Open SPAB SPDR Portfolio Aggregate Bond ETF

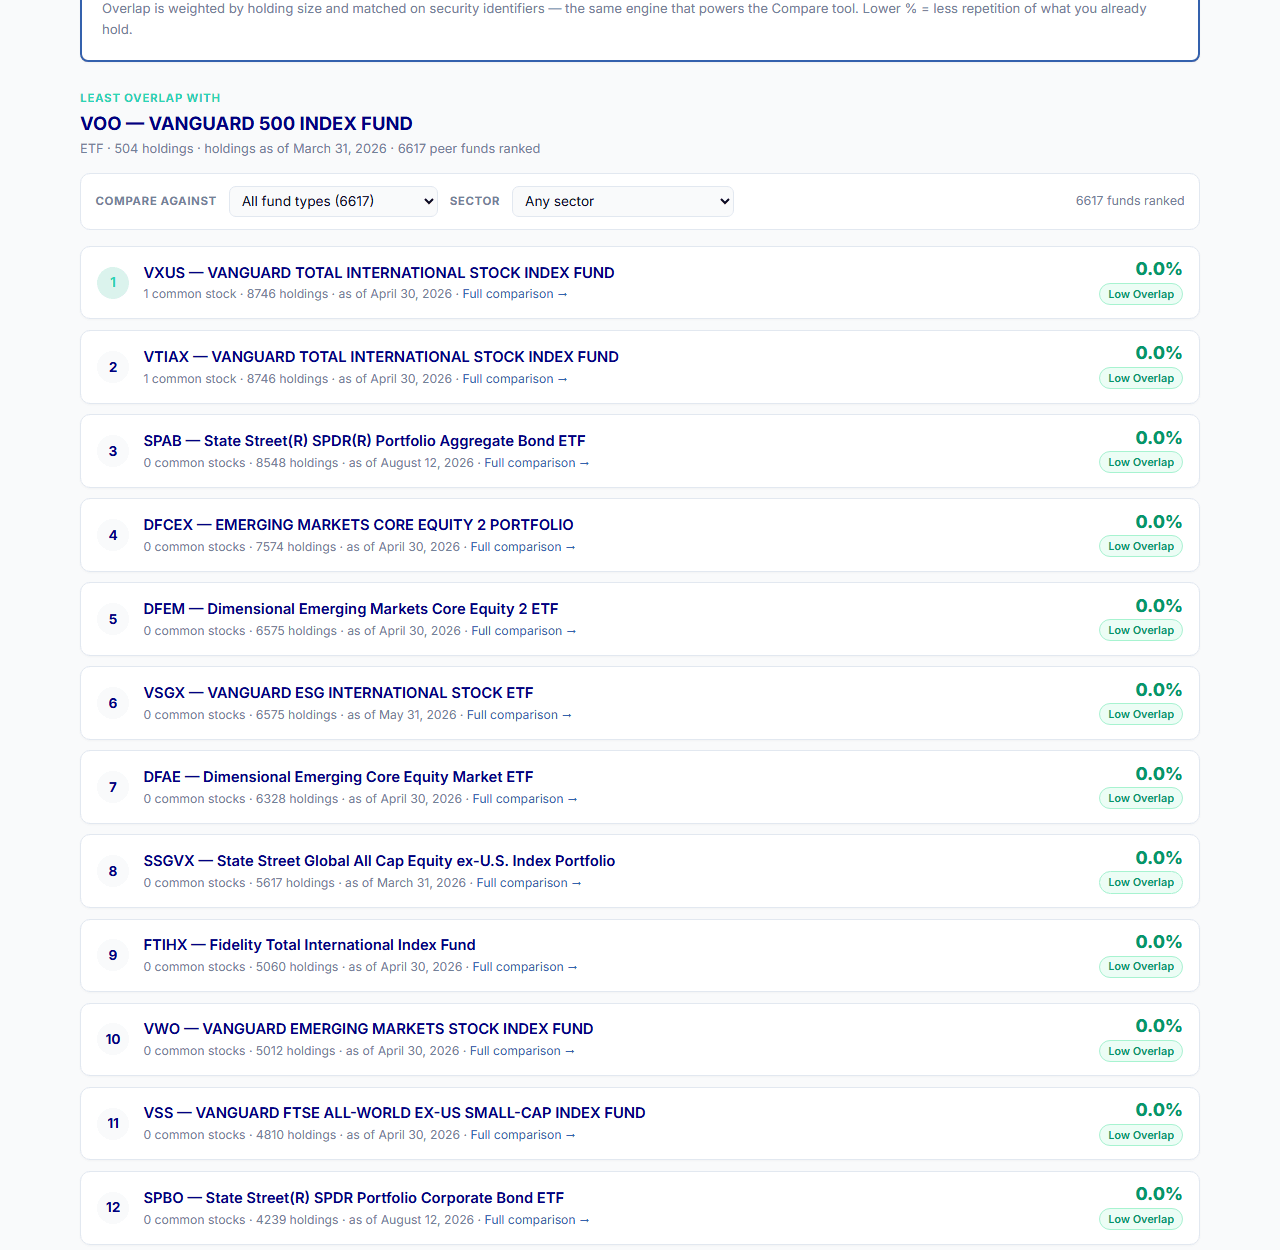point(364,441)
